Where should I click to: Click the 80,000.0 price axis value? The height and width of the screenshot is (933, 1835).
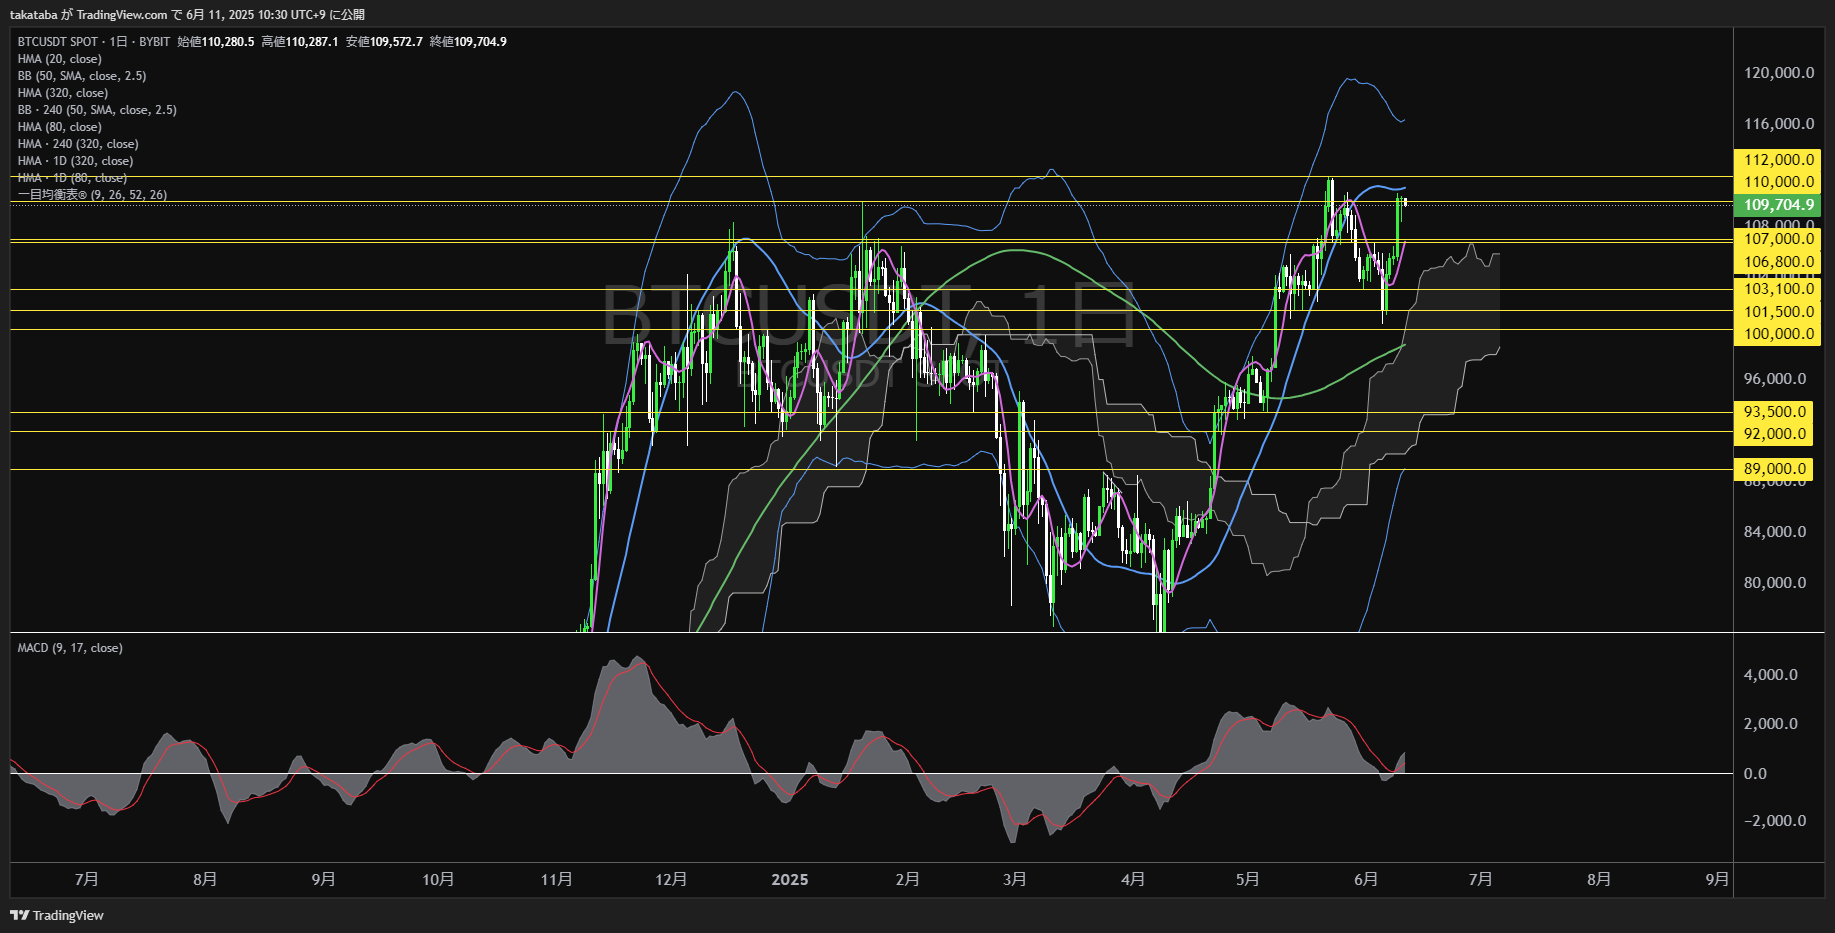coord(1775,583)
